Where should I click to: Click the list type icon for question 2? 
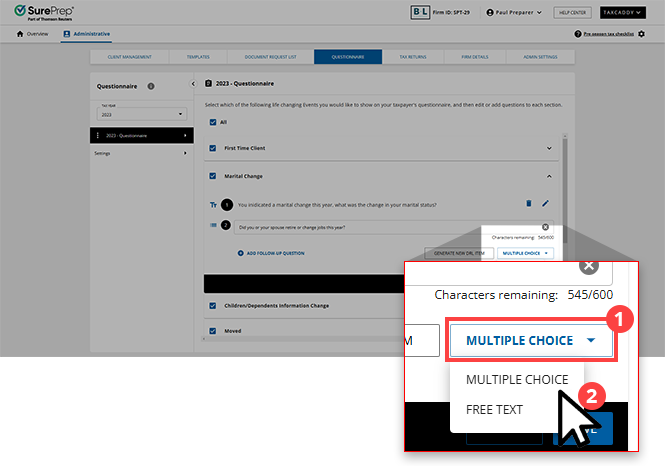pyautogui.click(x=213, y=225)
